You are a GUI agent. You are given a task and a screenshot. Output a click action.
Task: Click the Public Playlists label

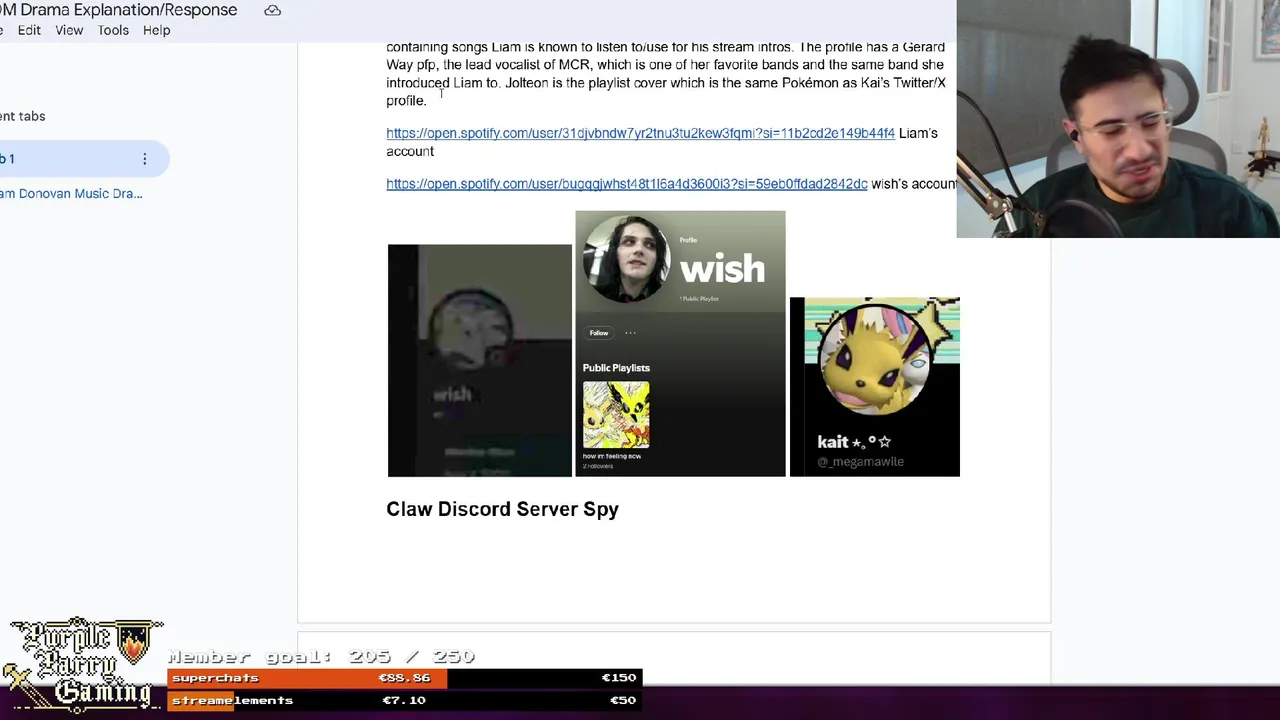[x=616, y=368]
